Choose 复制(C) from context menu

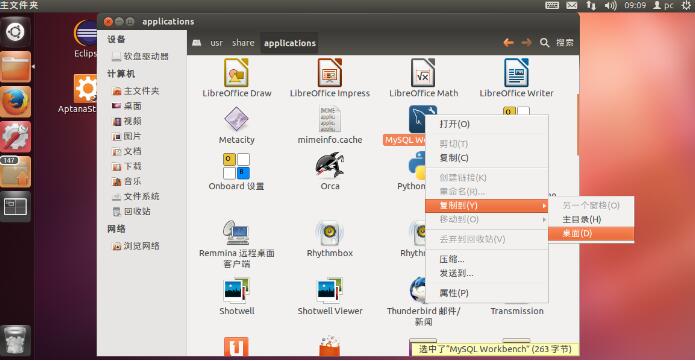[487, 158]
